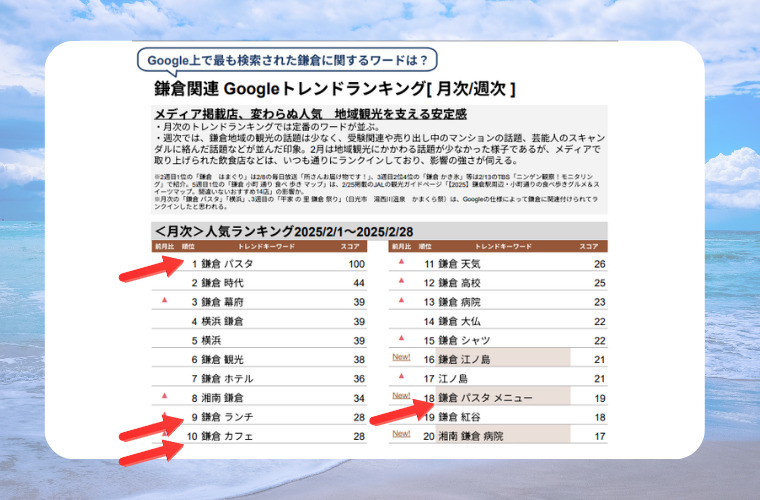Click the rank number 11
Screen dimensions: 760x500
click(429, 264)
